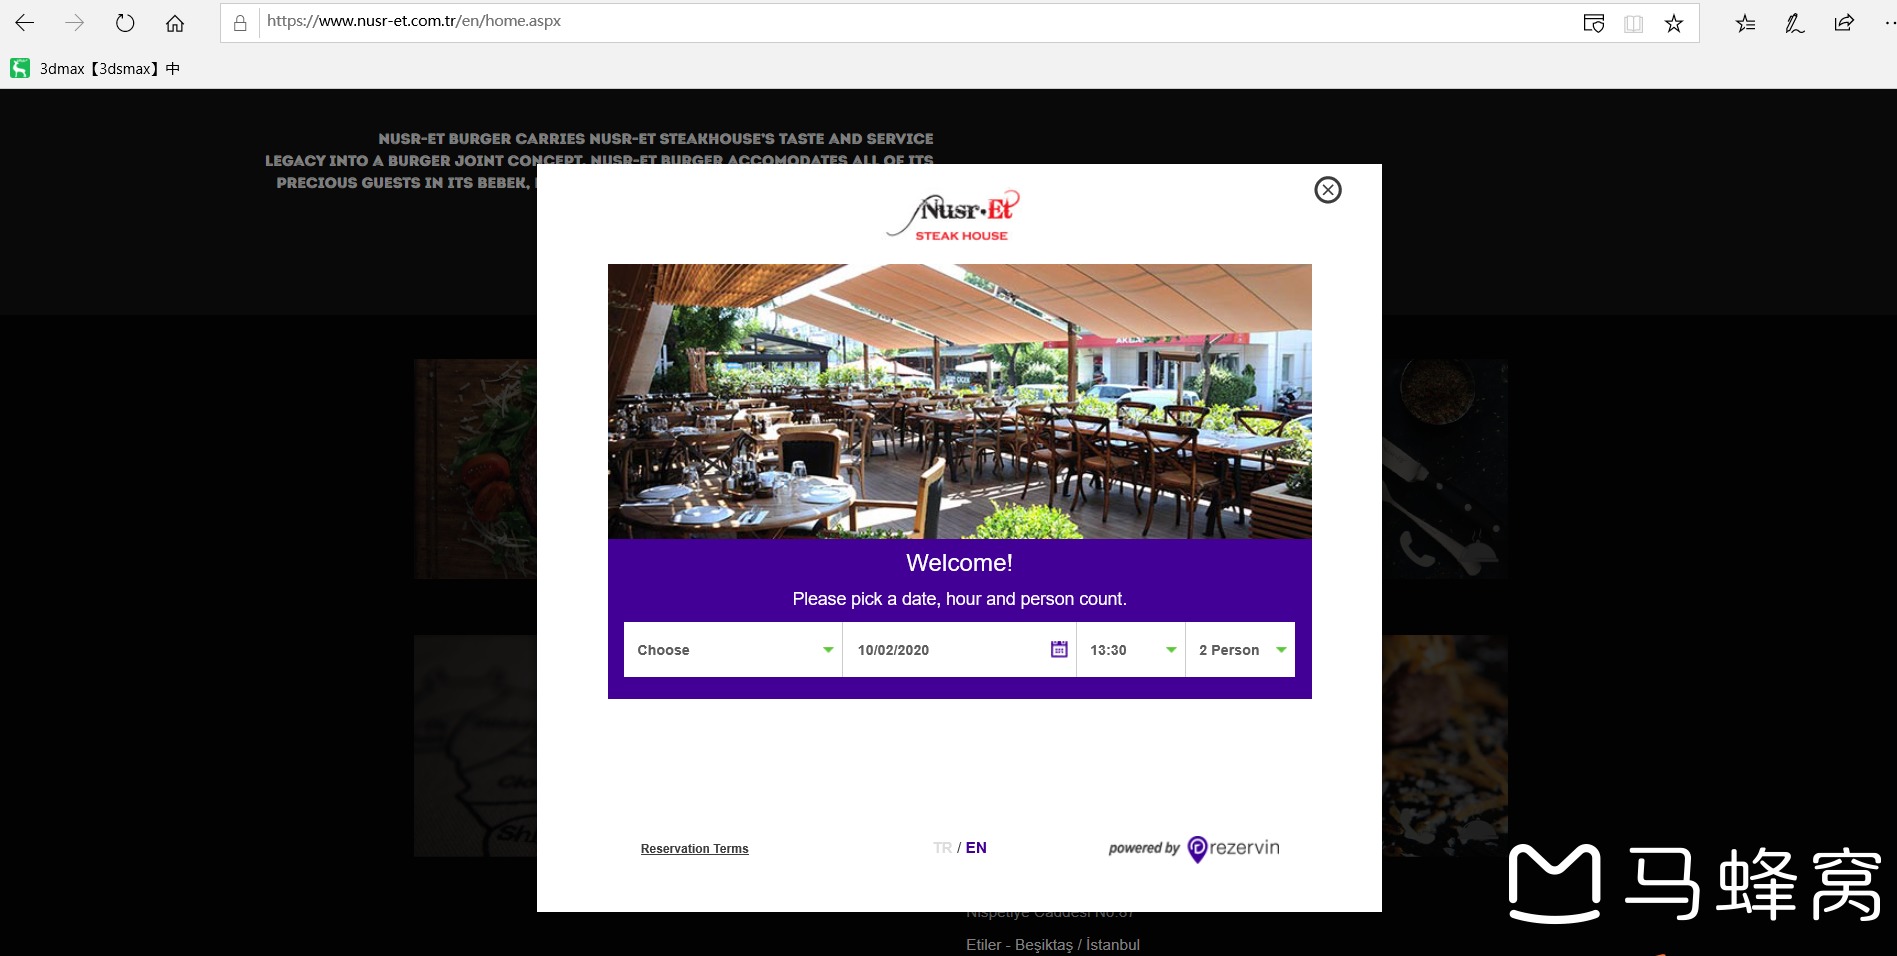The width and height of the screenshot is (1897, 956).
Task: Click the Nusr-Et Steak House logo
Action: [x=953, y=215]
